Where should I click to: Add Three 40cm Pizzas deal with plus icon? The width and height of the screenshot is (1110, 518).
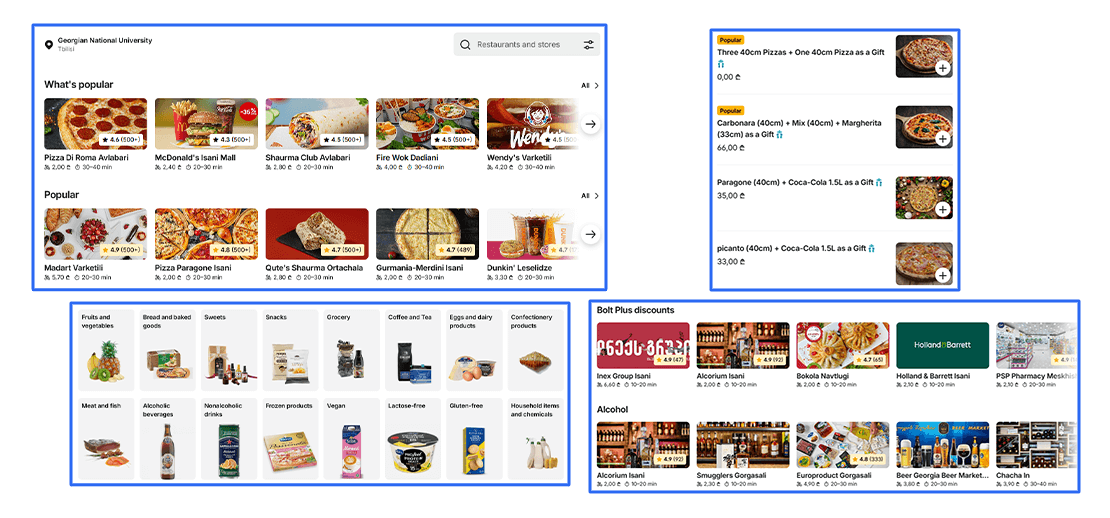942,69
